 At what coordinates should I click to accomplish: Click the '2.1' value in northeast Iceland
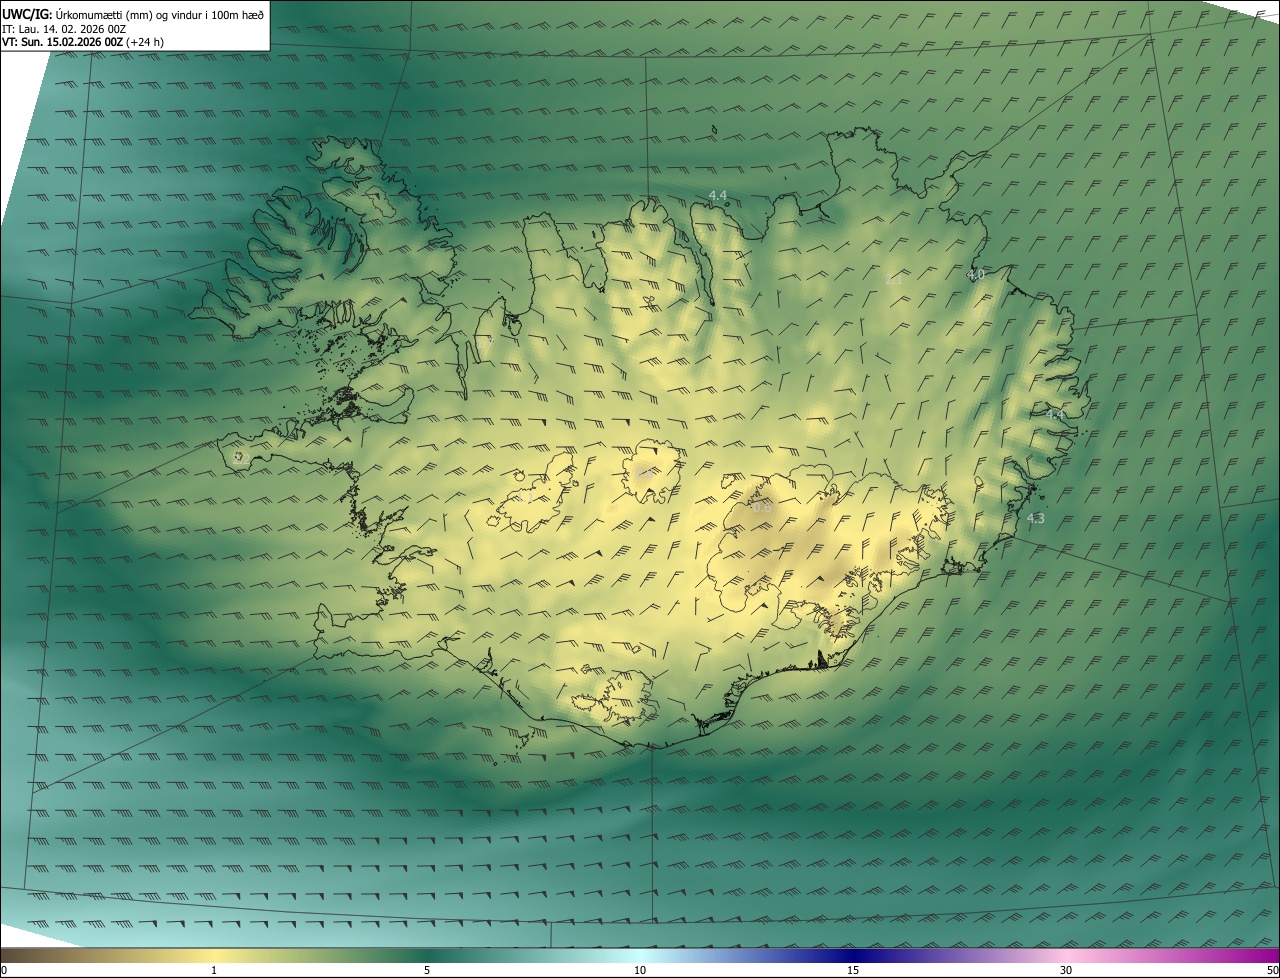point(894,280)
